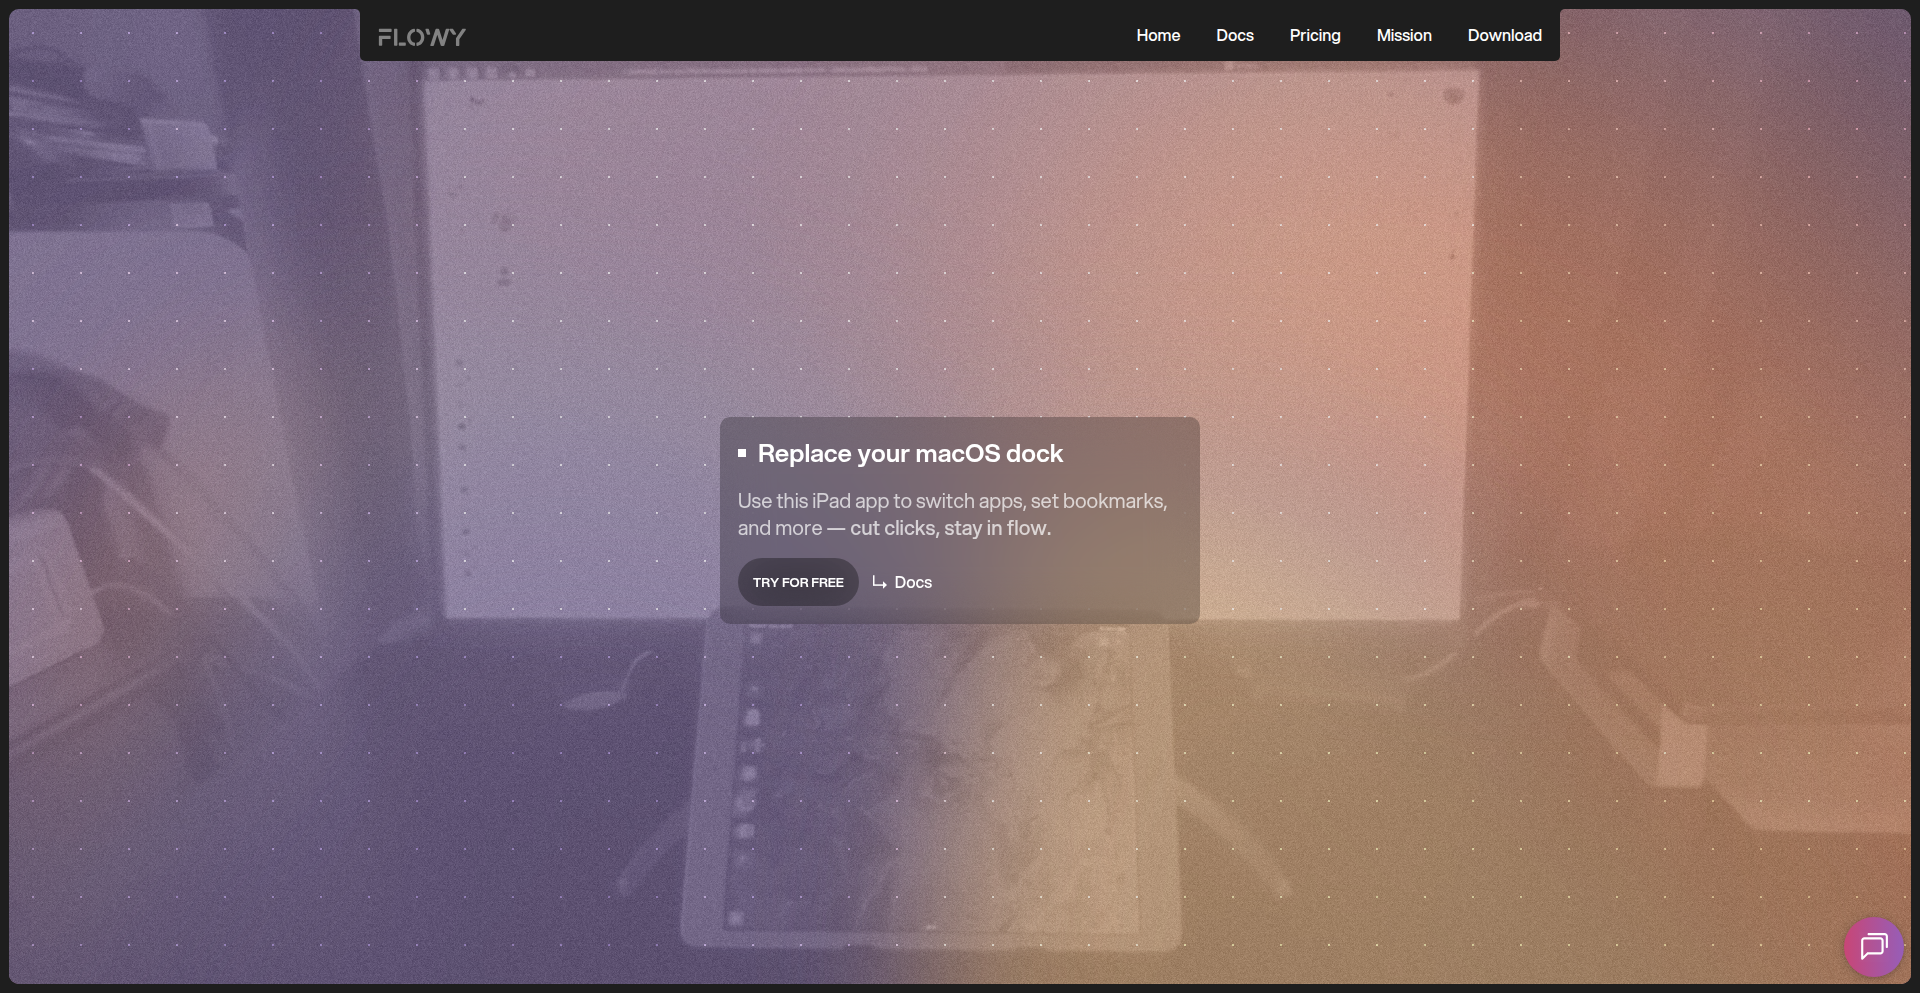Open the chat widget bubble
This screenshot has height=993, width=1920.
tap(1873, 946)
